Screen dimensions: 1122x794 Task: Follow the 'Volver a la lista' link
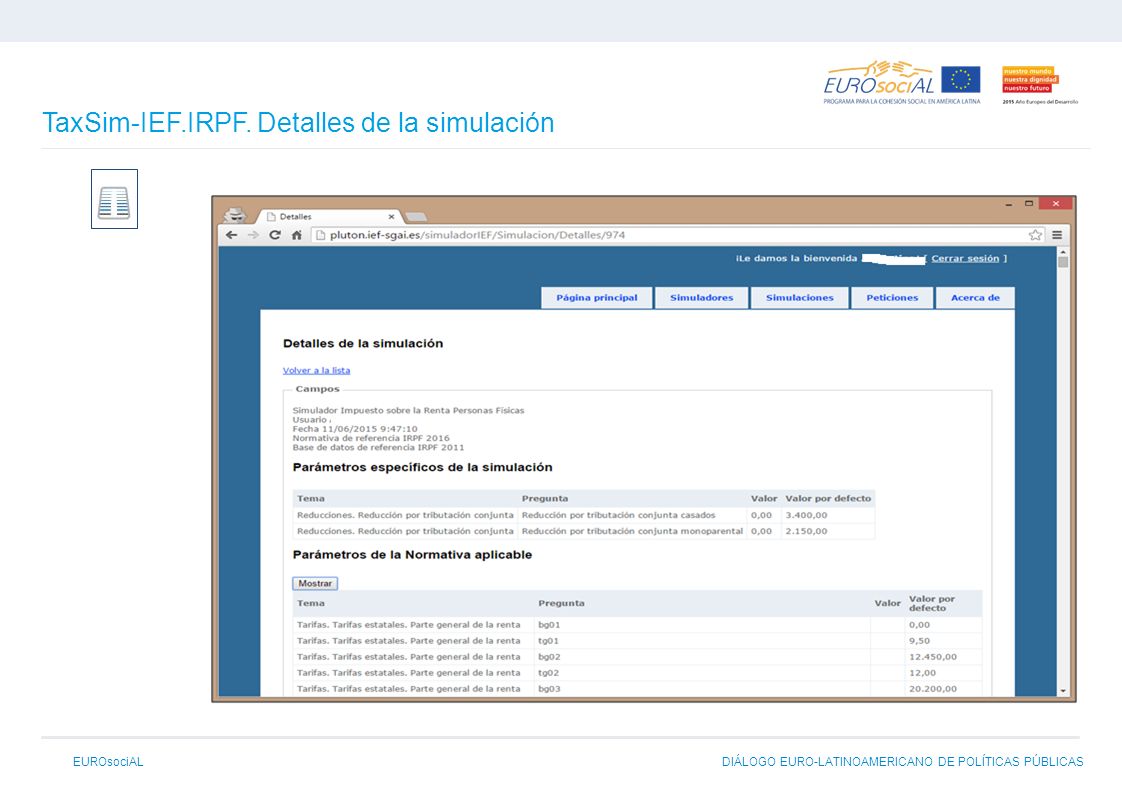[x=316, y=370]
